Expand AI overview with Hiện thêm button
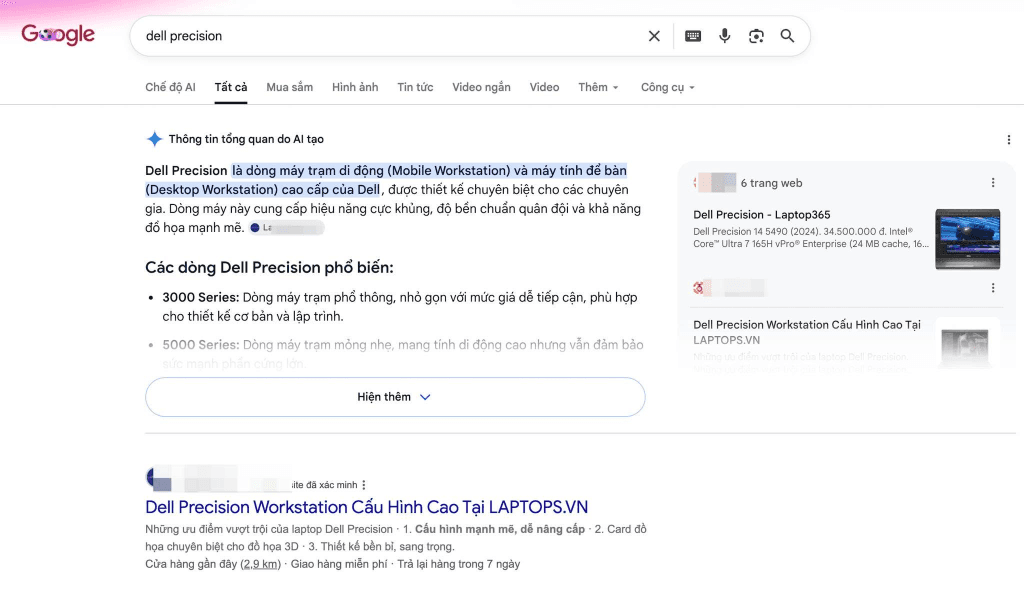This screenshot has height=593, width=1024. [395, 397]
